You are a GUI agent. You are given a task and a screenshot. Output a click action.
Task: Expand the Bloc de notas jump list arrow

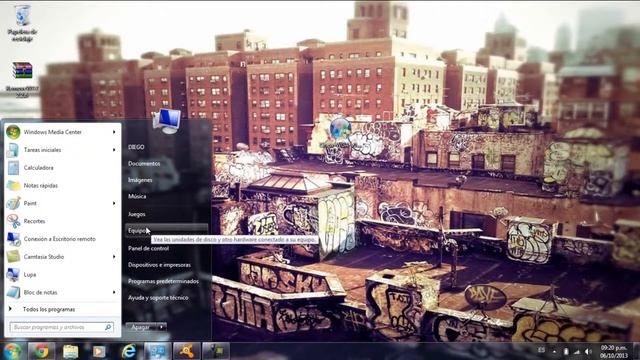pyautogui.click(x=114, y=292)
